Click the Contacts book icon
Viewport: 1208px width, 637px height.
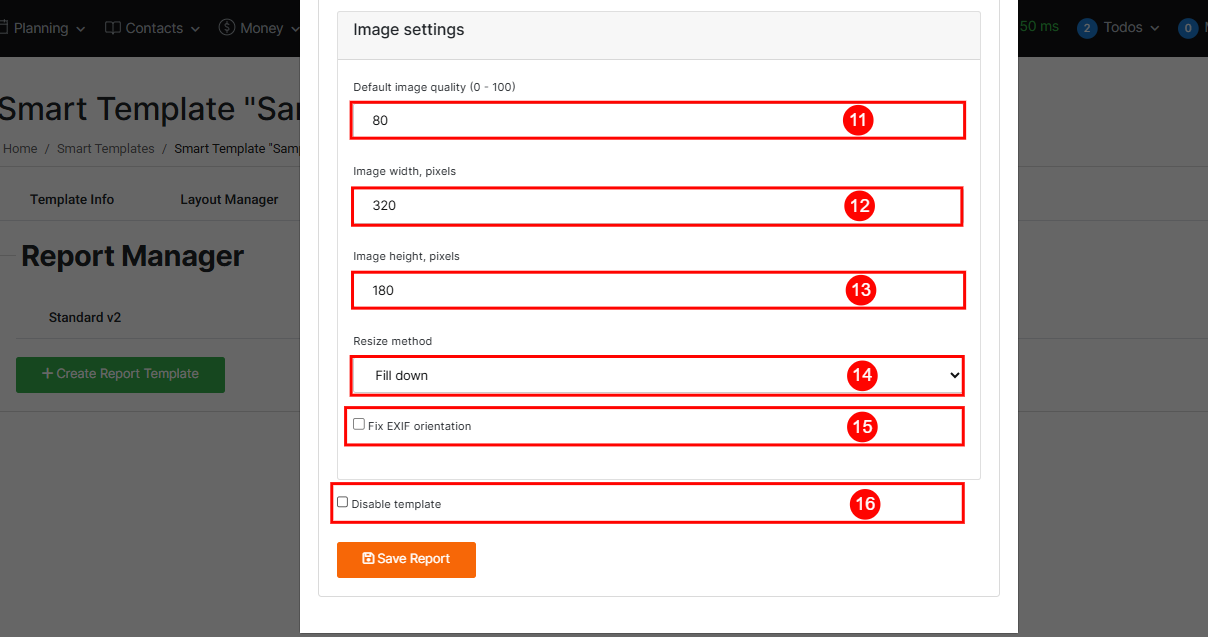tap(113, 28)
